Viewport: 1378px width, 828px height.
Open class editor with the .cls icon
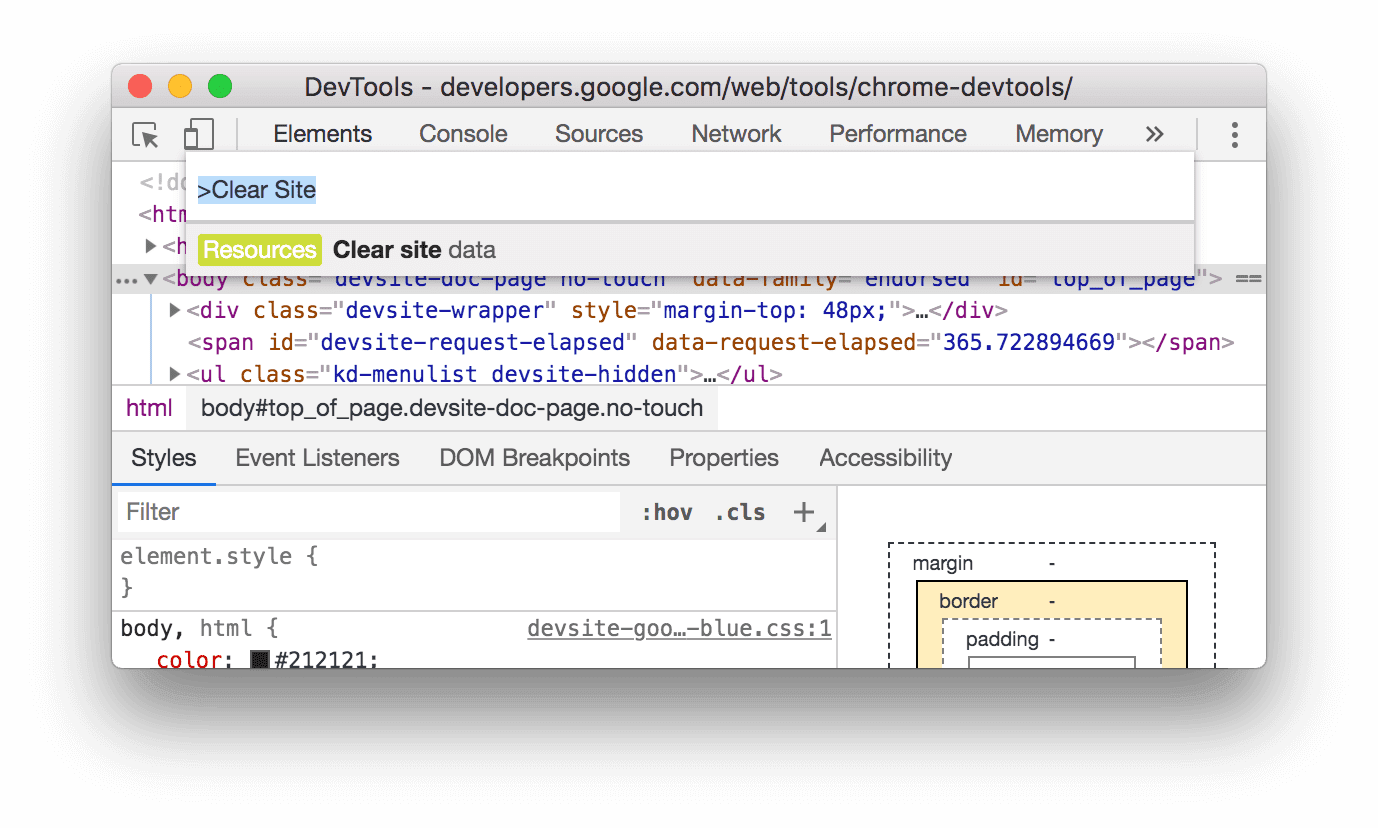[x=740, y=511]
